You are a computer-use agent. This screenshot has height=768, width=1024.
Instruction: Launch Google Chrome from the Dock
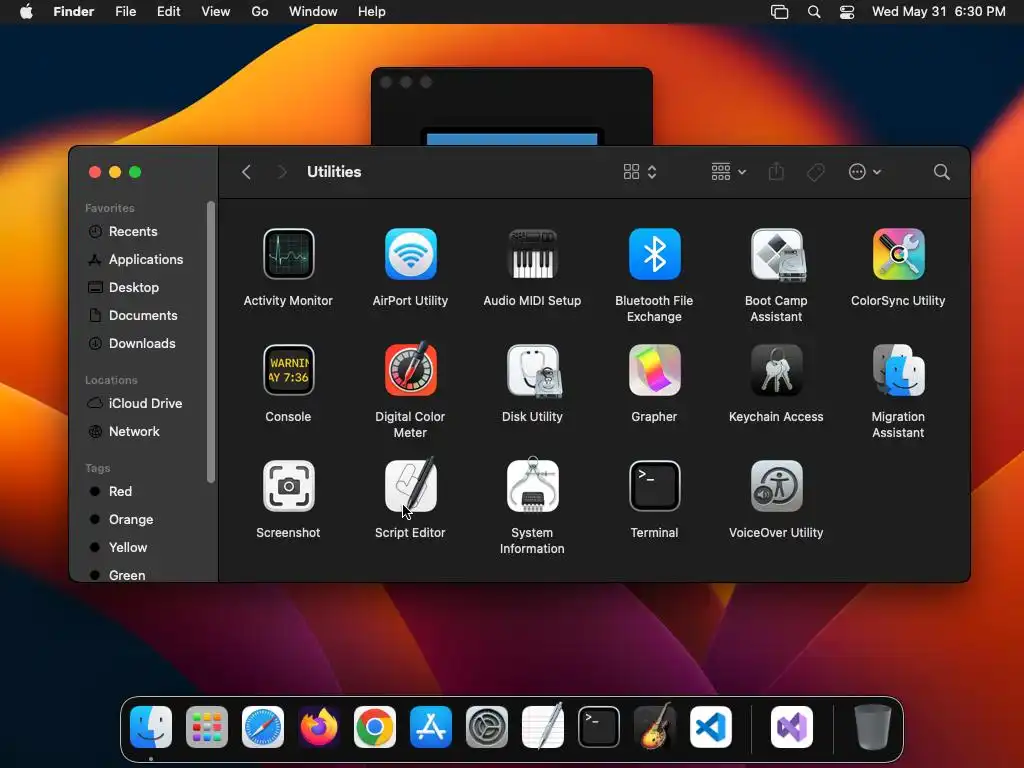[x=375, y=727]
